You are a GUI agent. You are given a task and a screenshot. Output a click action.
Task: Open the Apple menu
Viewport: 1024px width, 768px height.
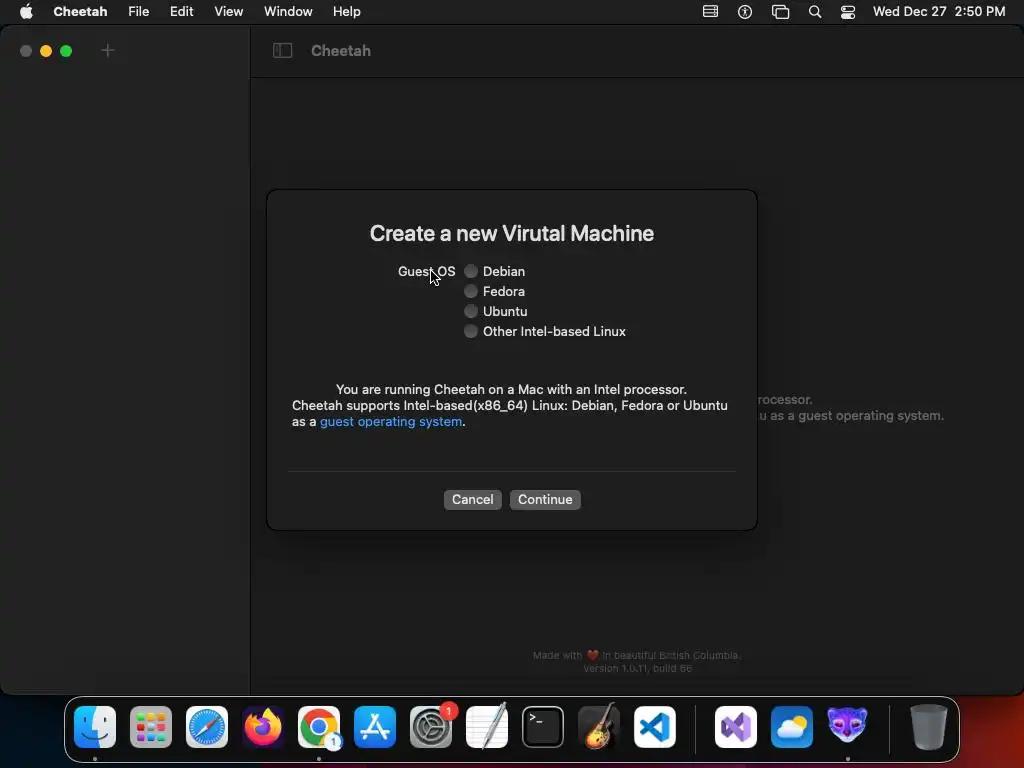[x=26, y=12]
